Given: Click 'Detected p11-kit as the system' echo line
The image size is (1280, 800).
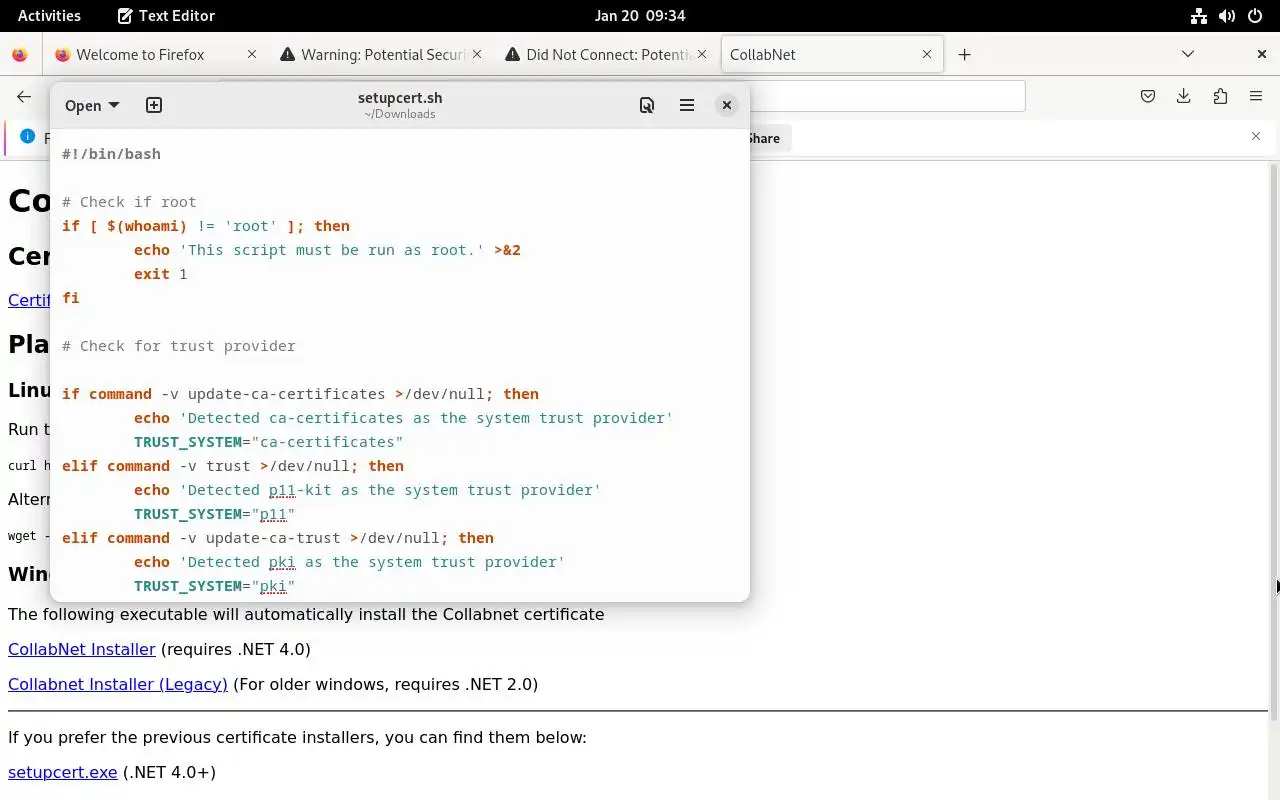Looking at the screenshot, I should [x=368, y=490].
